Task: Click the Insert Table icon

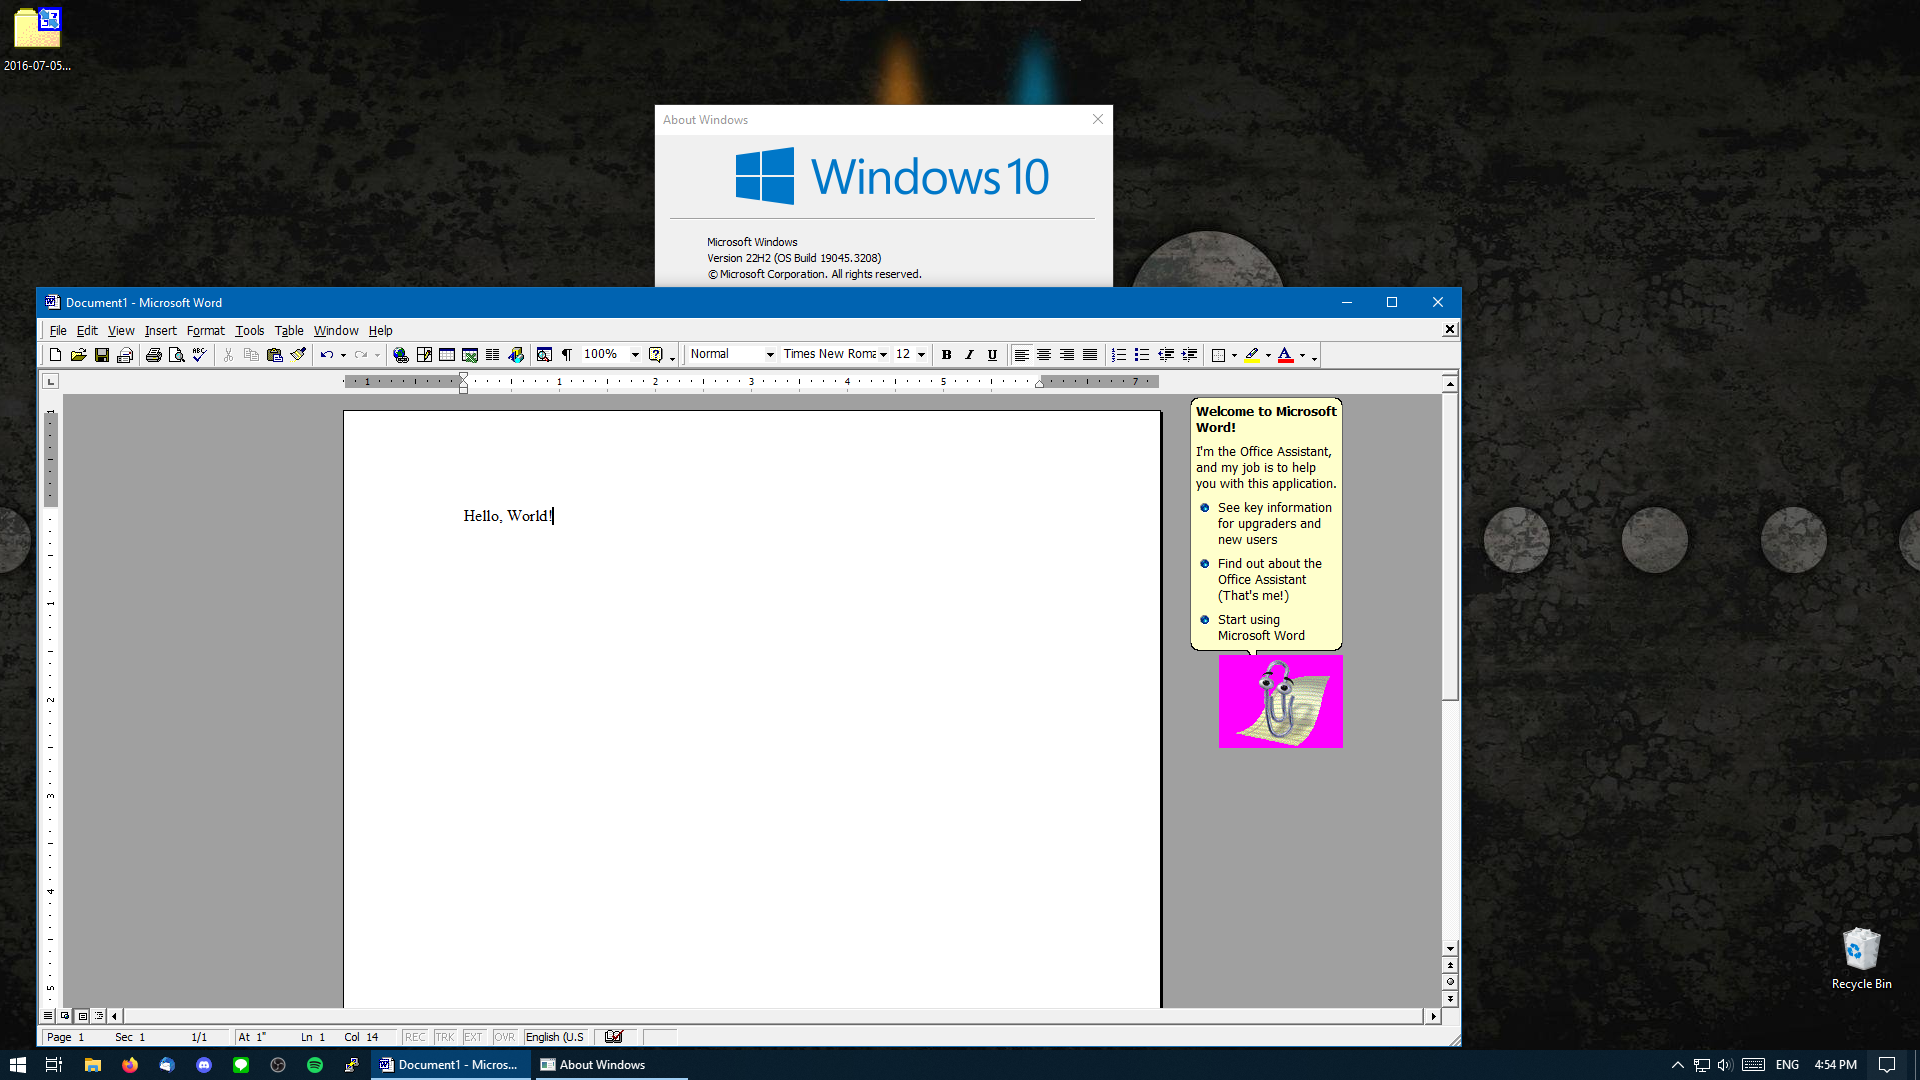Action: [x=447, y=355]
